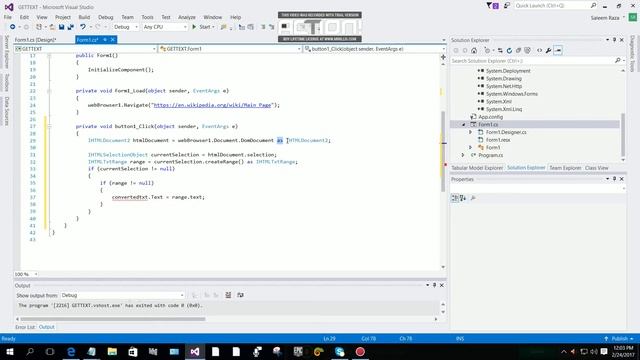Click the Save All icon

click(71, 27)
